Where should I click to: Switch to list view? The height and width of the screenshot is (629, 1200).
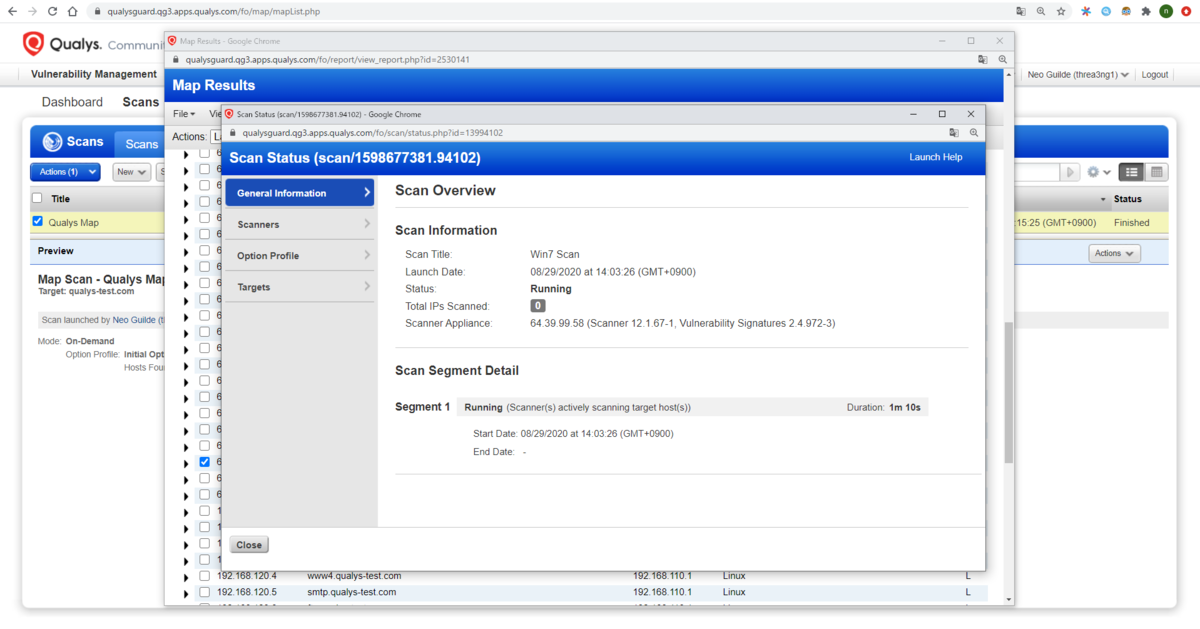click(x=1130, y=172)
